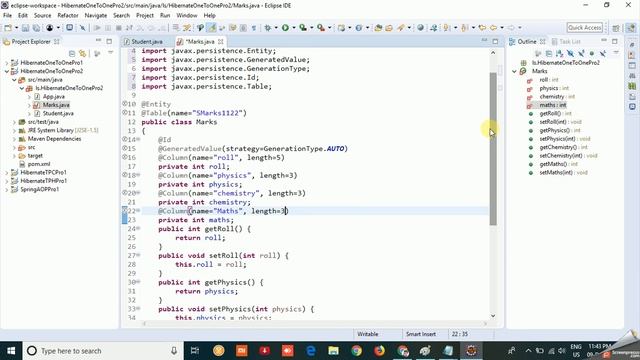The image size is (640, 360).
Task: Click the web browser globe icon
Action: click(420, 28)
